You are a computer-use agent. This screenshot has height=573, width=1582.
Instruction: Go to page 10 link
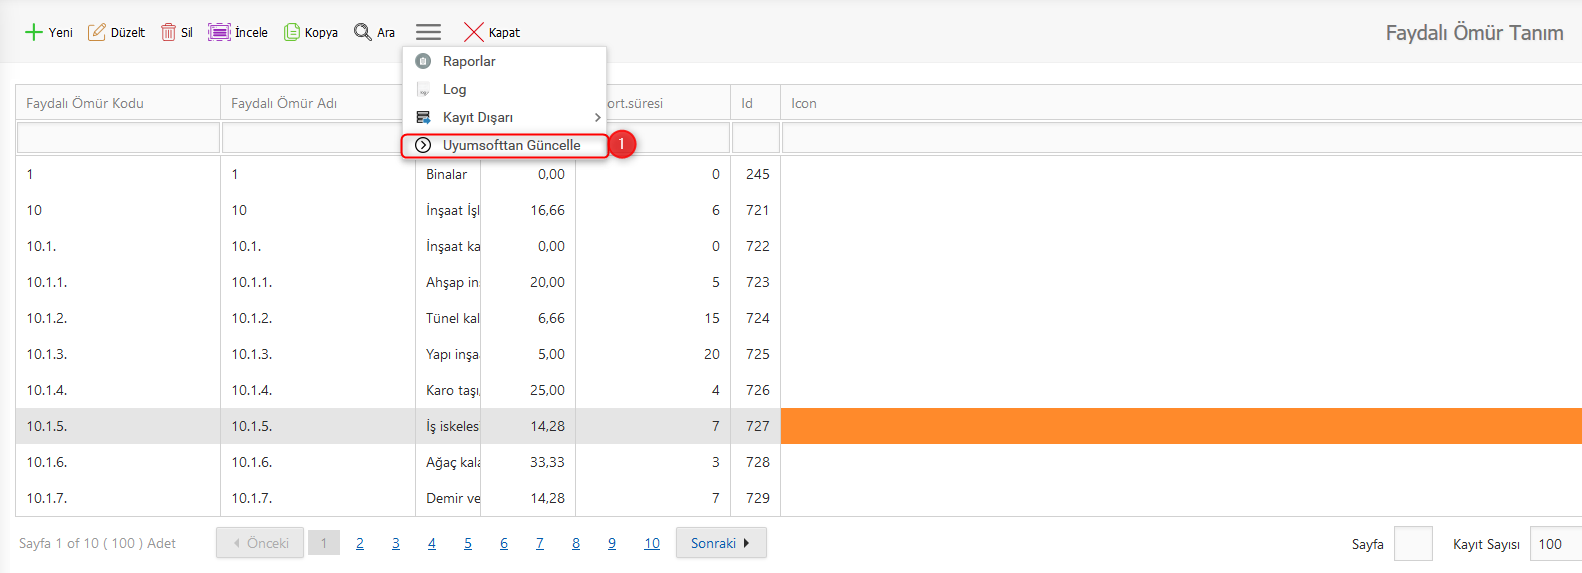click(x=652, y=543)
